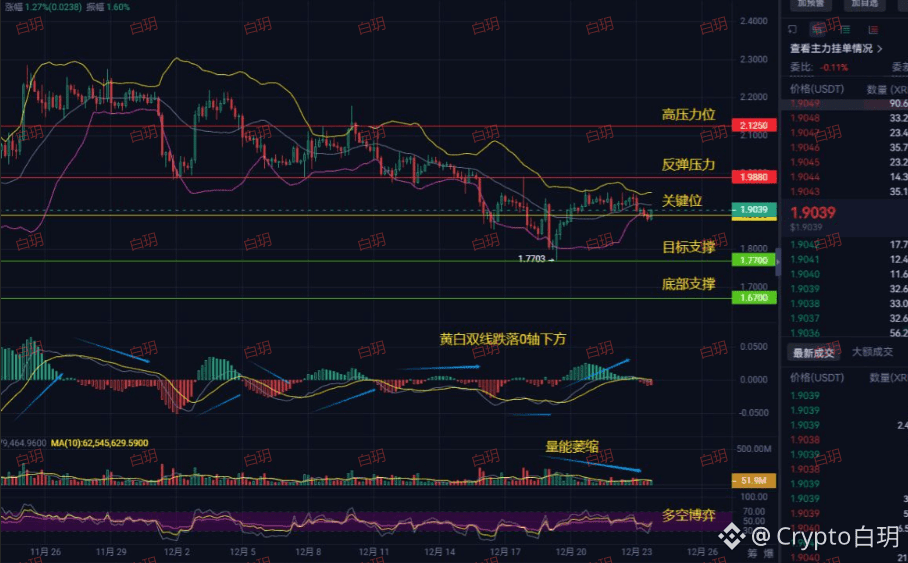This screenshot has width=908, height=563.
Task: Click the 12月 20 date on time axis
Action: [x=571, y=552]
